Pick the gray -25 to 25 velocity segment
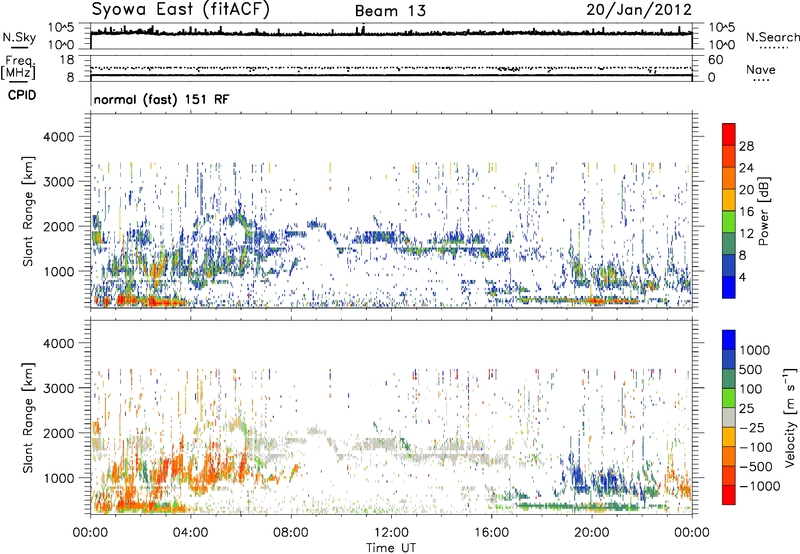Screen dimensions: 800x554 (729, 418)
